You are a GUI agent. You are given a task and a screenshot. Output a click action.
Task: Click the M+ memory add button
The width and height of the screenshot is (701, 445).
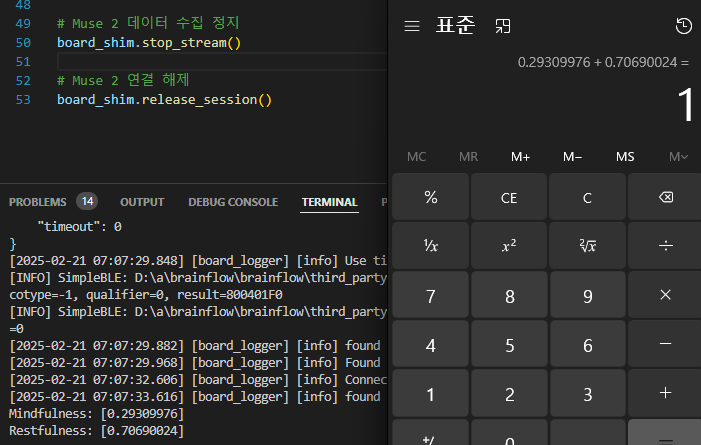tap(520, 157)
